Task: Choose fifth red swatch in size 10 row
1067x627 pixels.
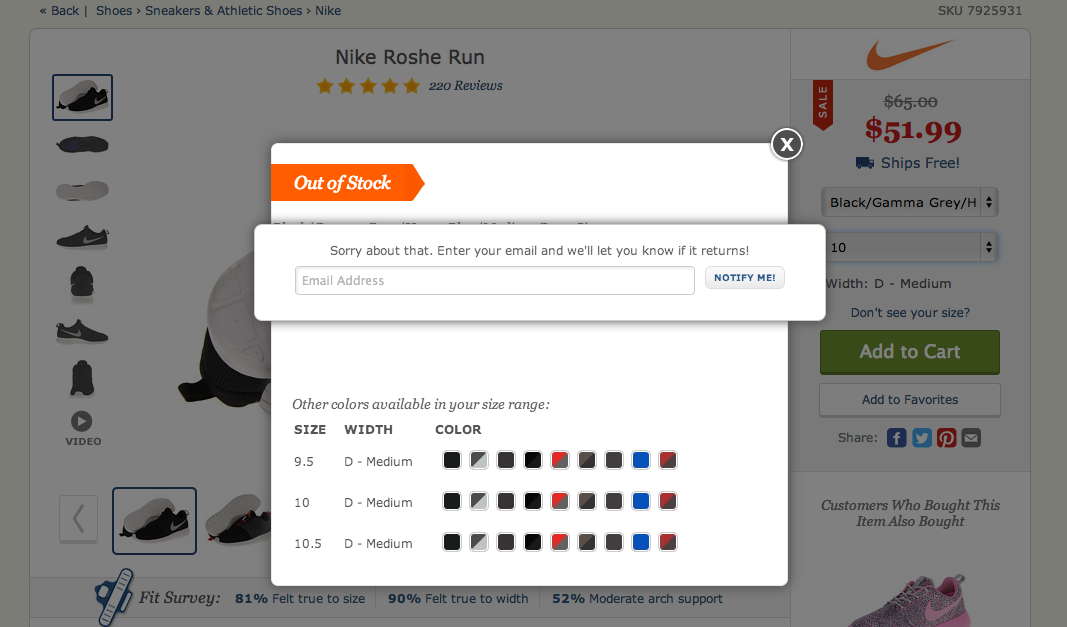Action: pyautogui.click(x=560, y=501)
